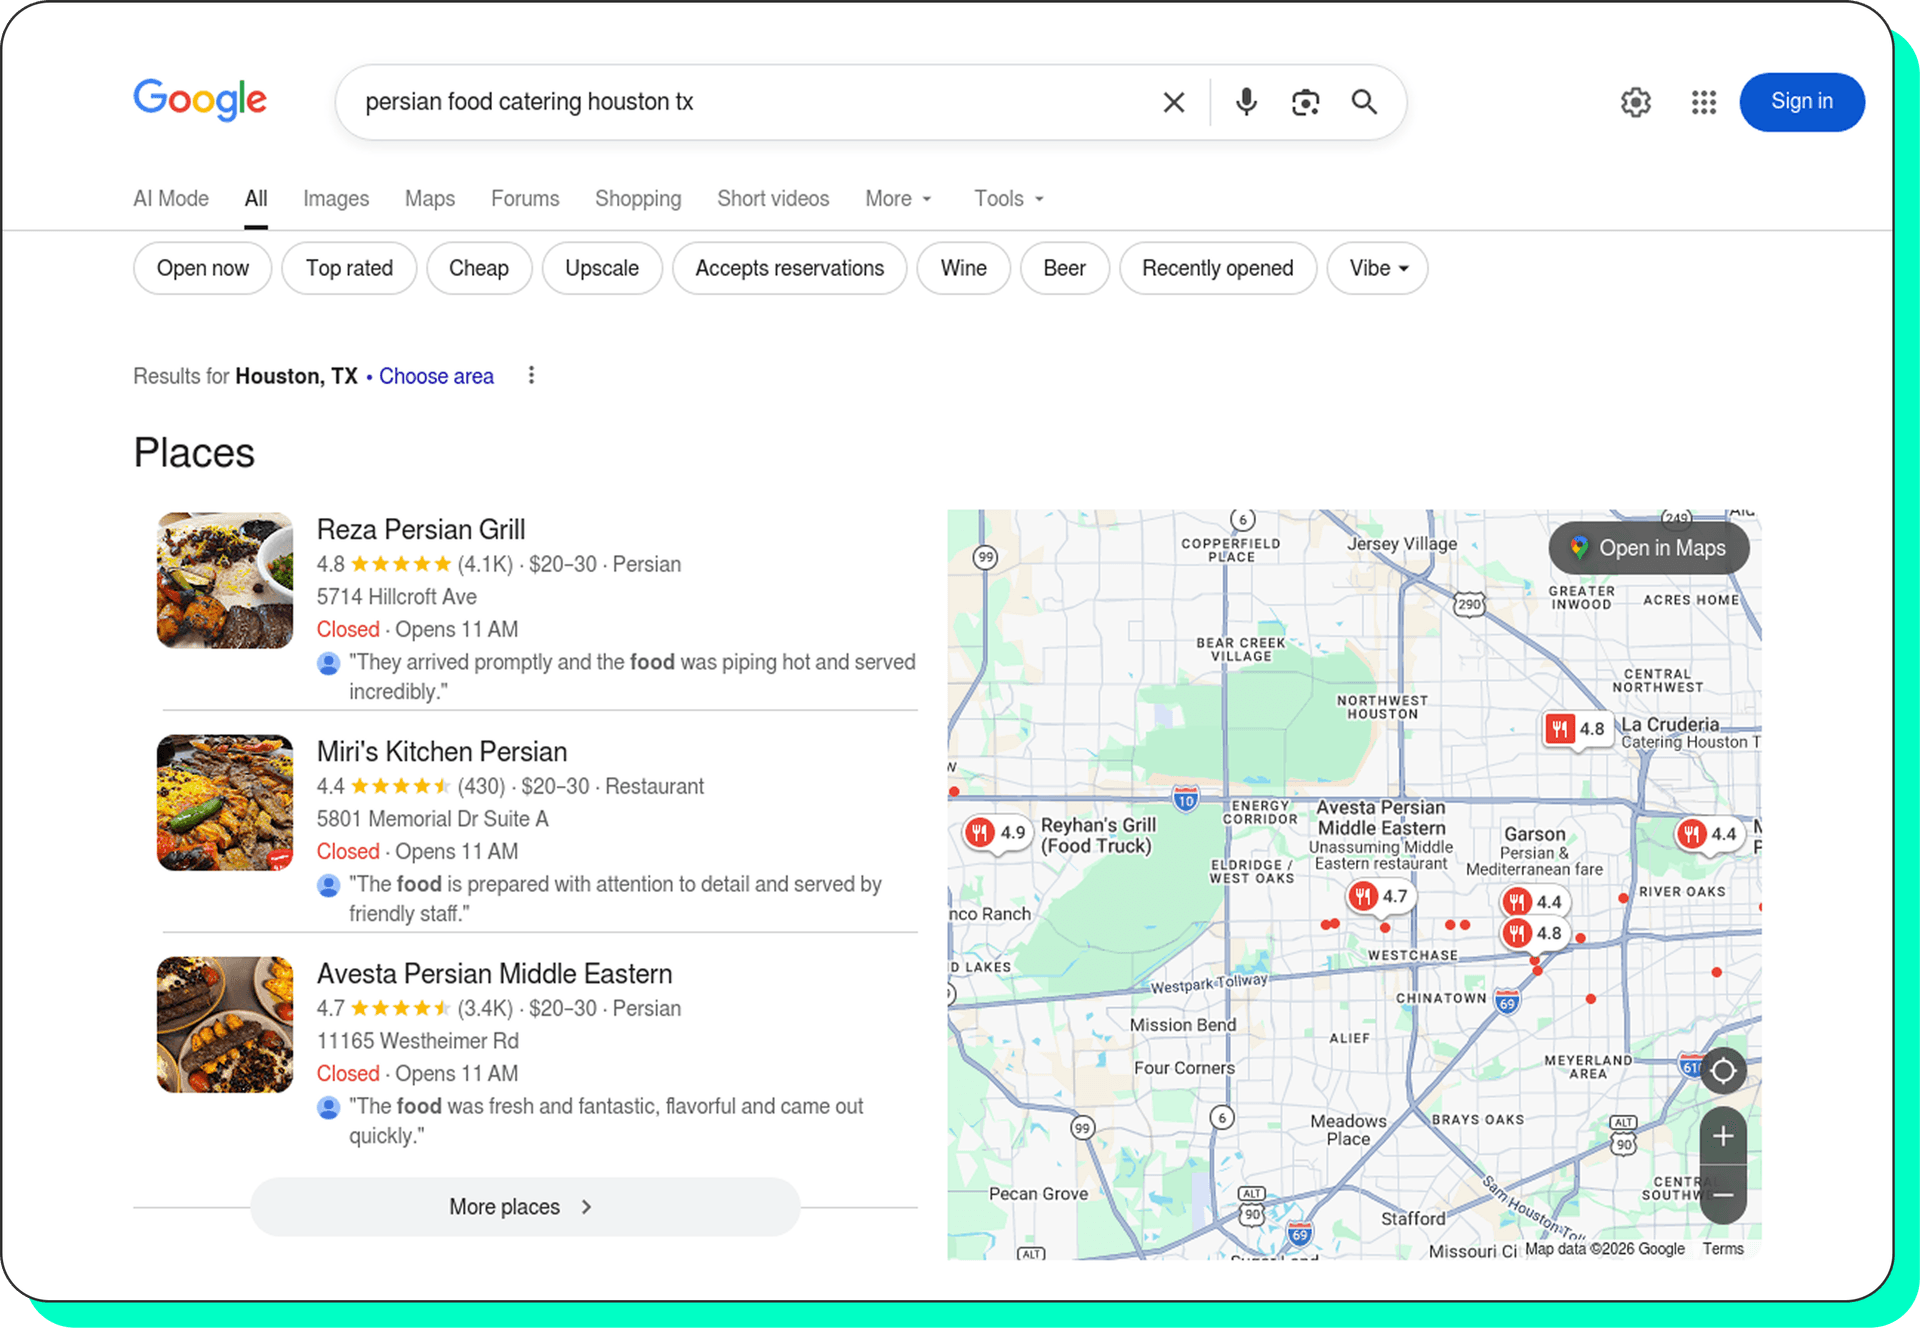Select the 4.8 pin below Garson's pin
Image resolution: width=1920 pixels, height=1328 pixels.
tap(1535, 934)
